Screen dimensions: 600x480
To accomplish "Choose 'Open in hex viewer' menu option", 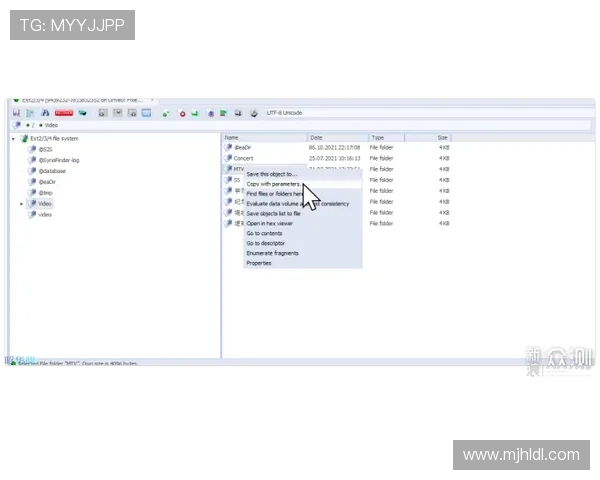I will [268, 223].
